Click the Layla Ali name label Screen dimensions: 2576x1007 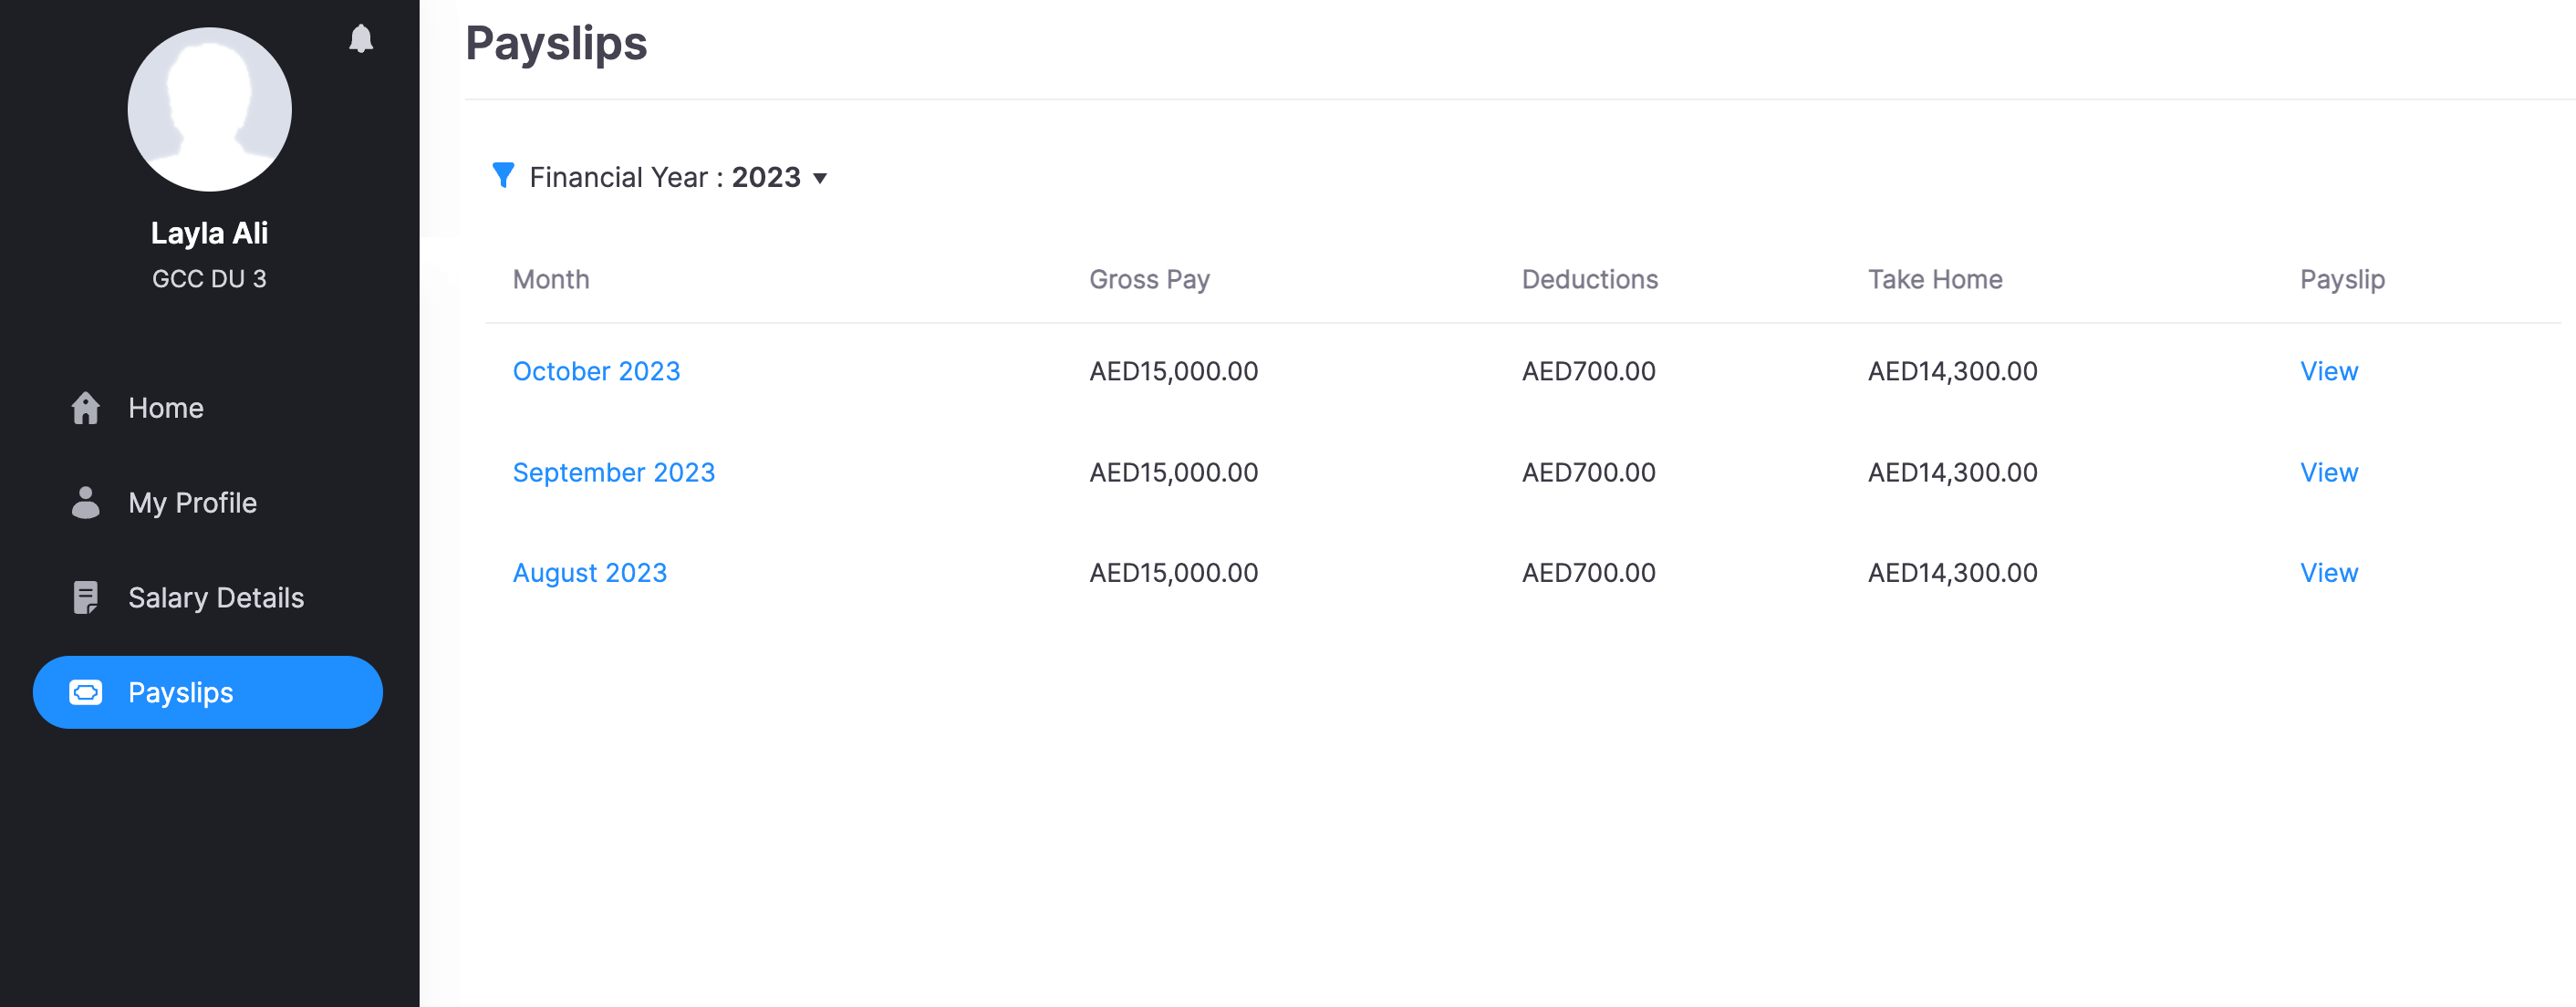[x=209, y=233]
